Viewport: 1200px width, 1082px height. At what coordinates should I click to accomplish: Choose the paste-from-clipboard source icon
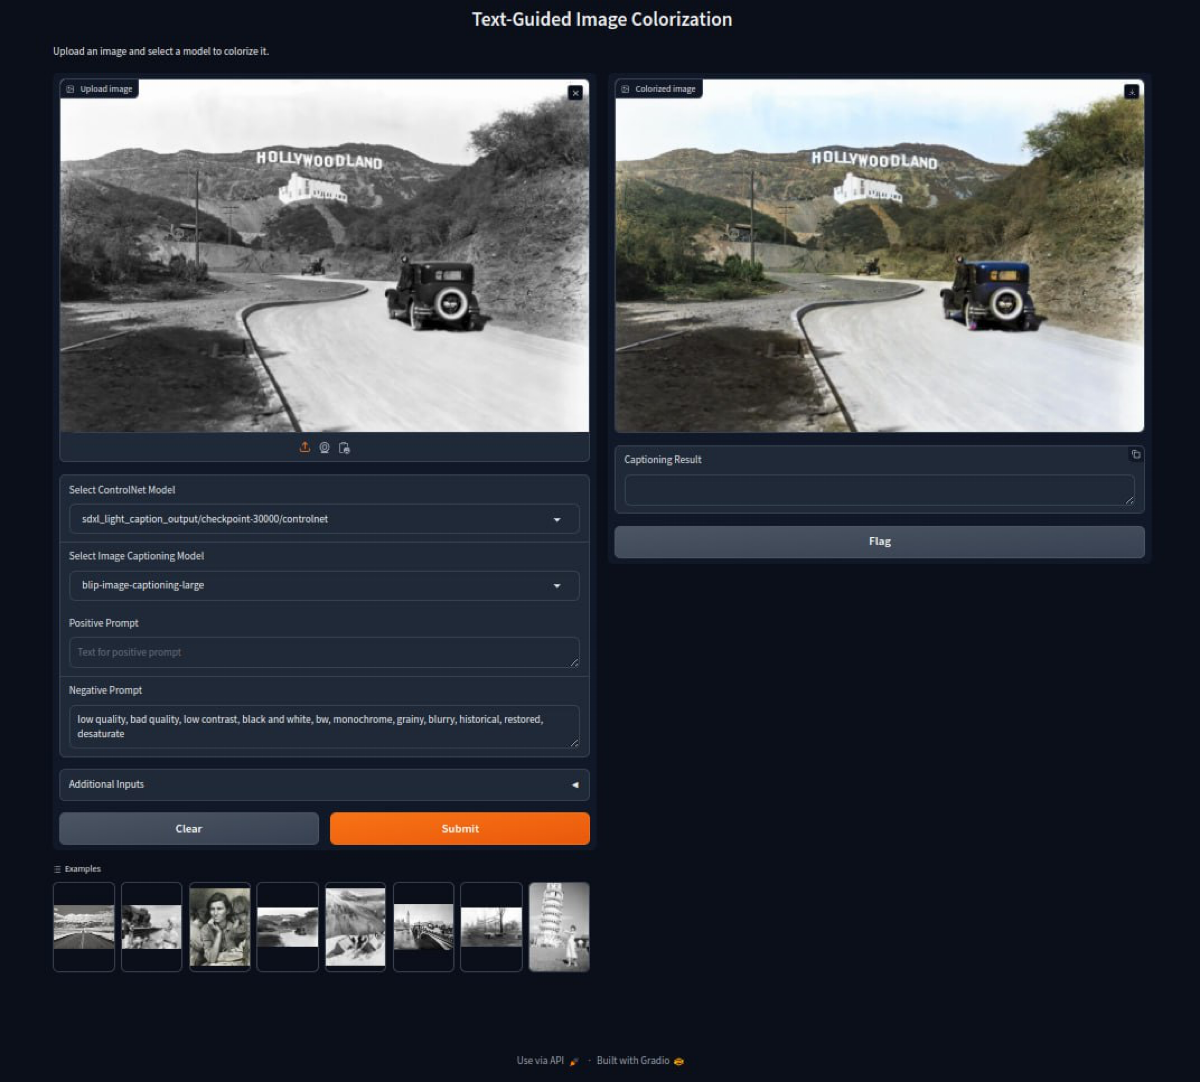pos(344,448)
